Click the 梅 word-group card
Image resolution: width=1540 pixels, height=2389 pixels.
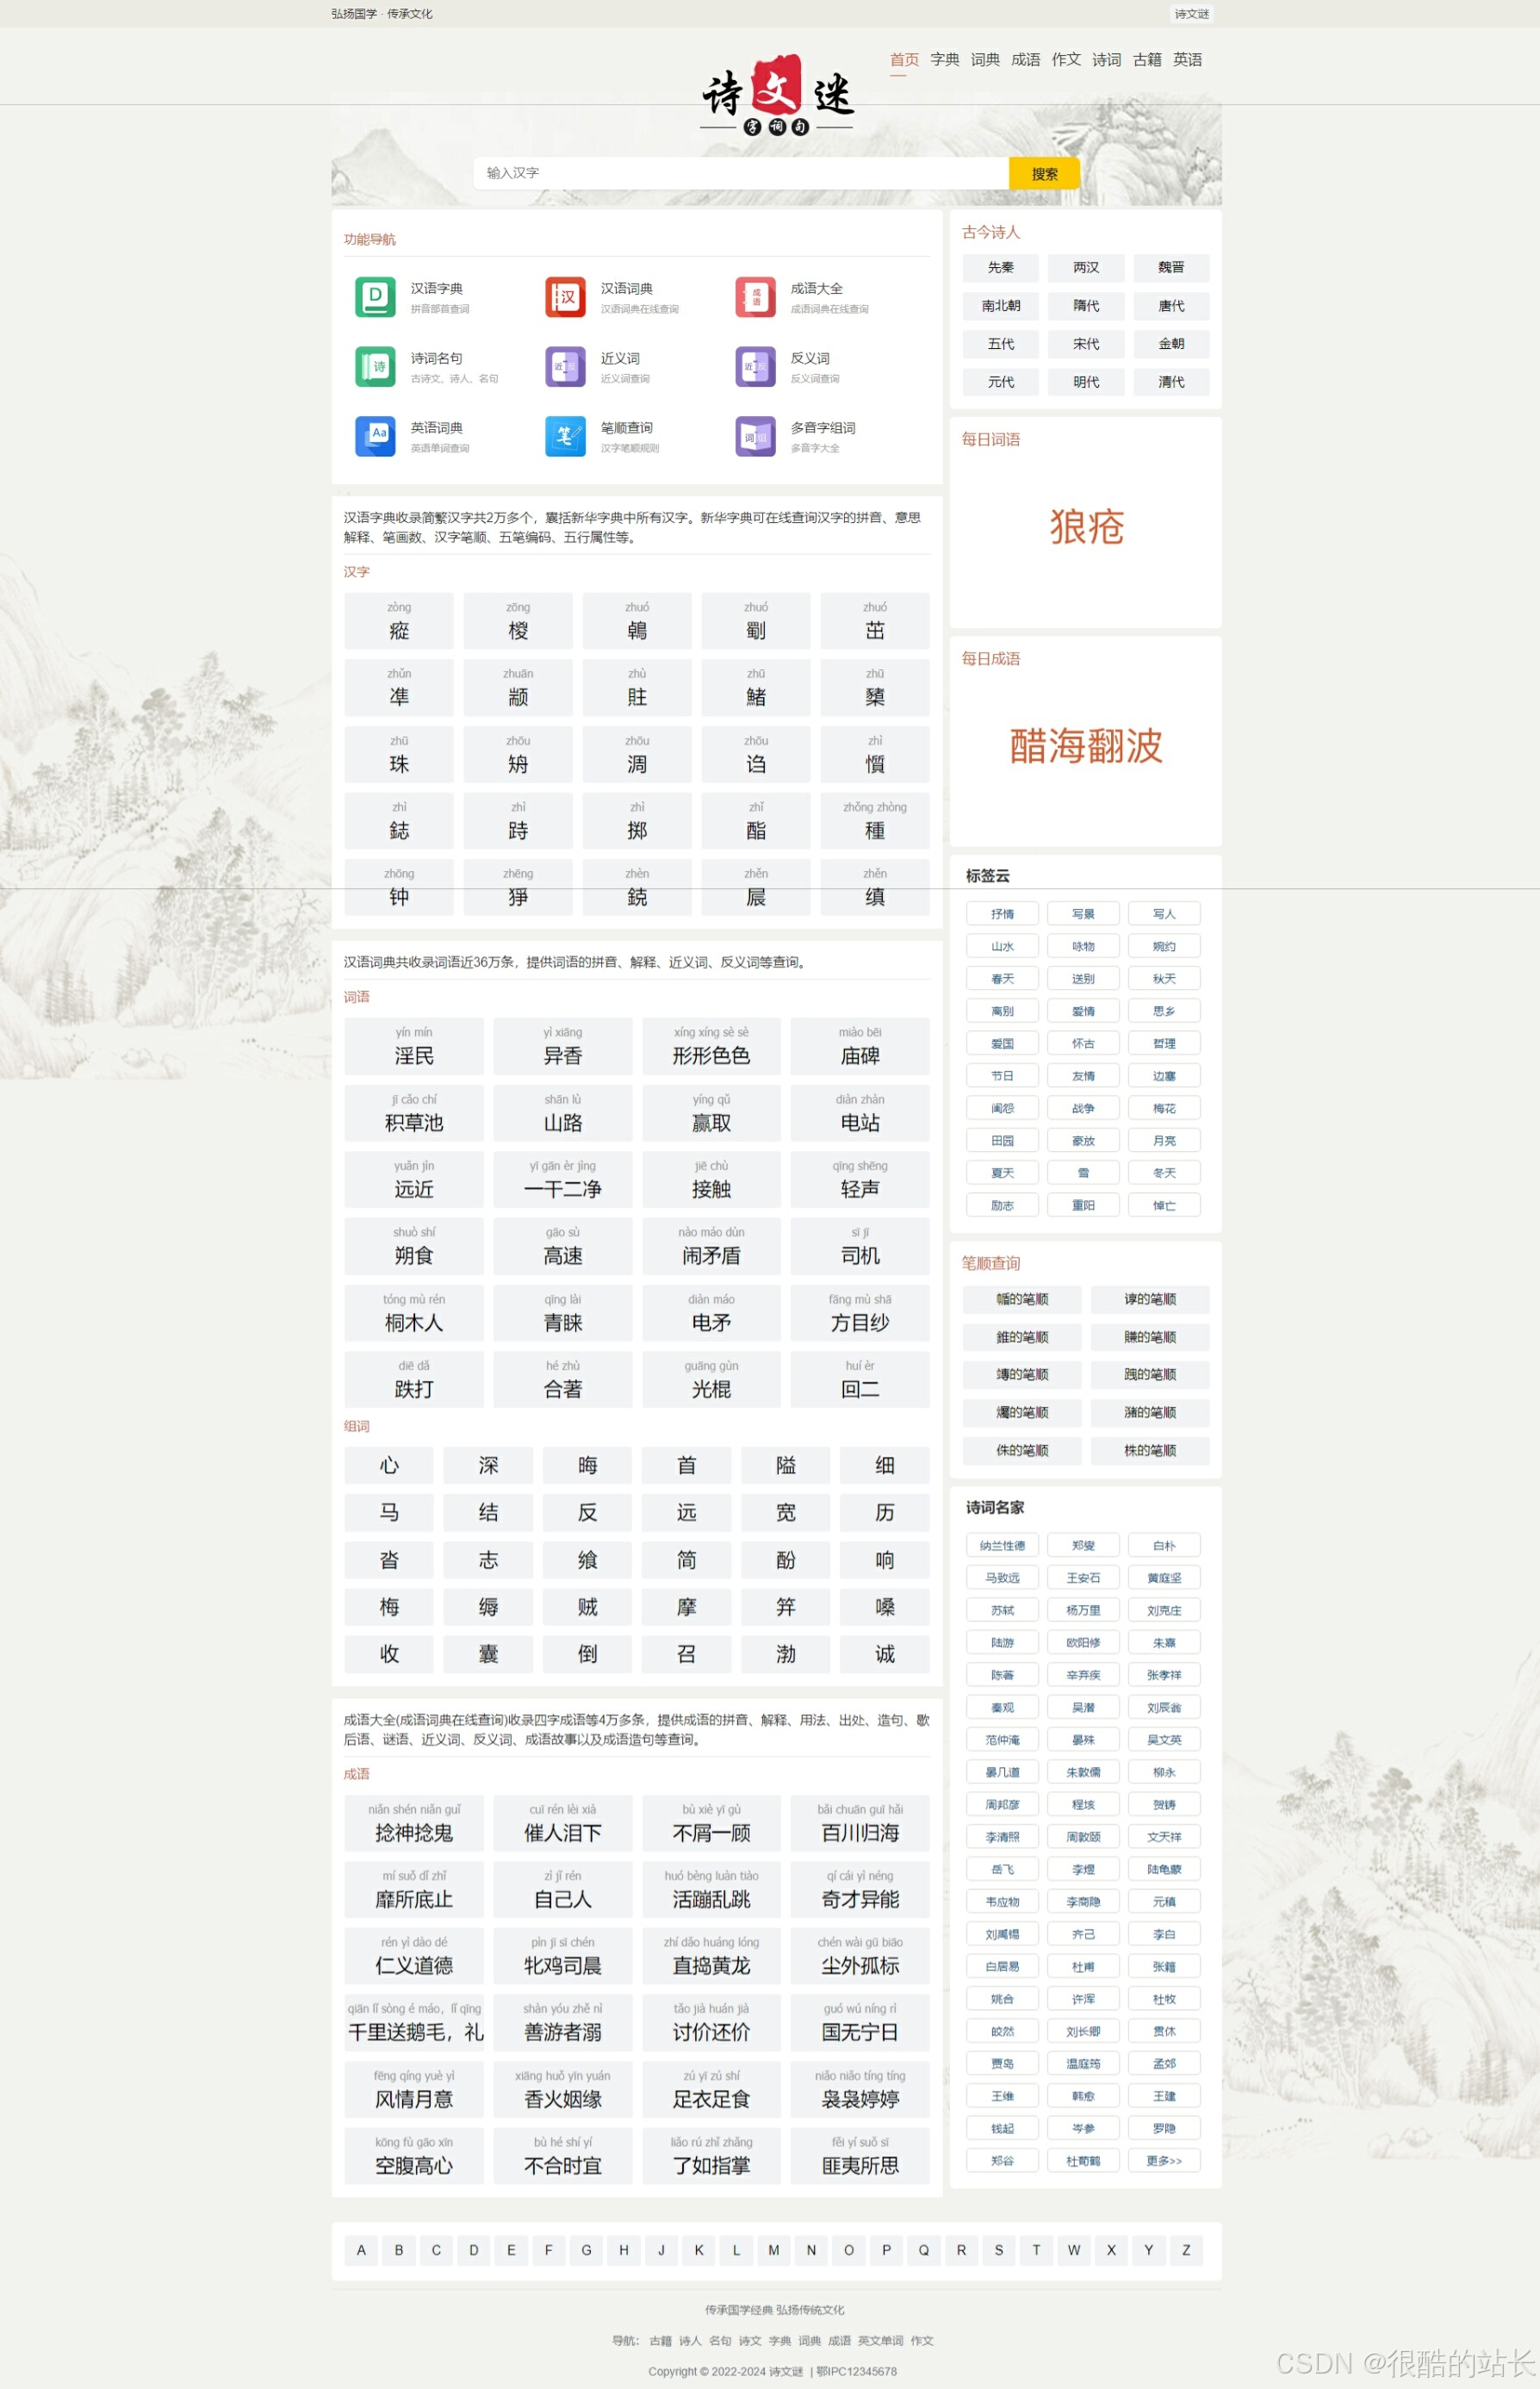click(x=389, y=1607)
